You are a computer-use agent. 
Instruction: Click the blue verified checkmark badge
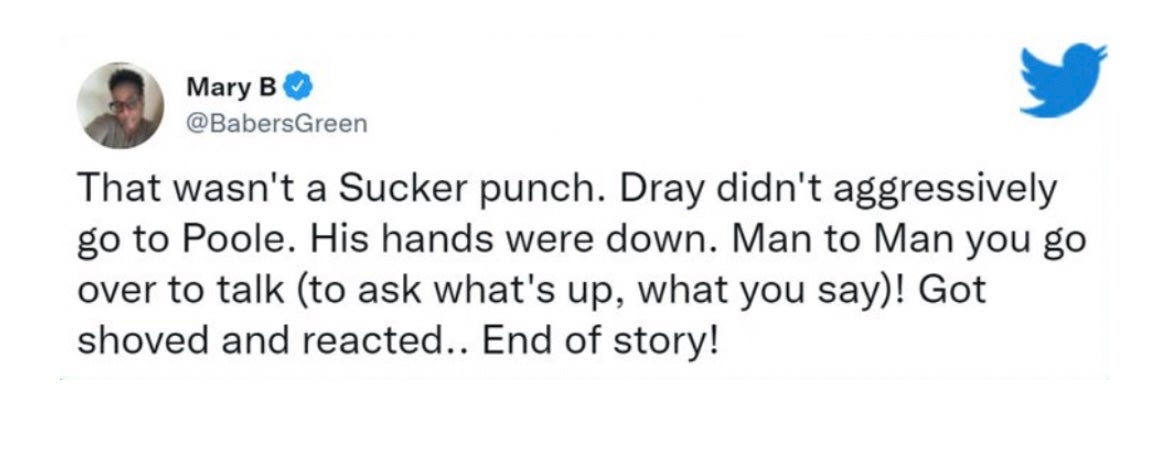(x=298, y=90)
